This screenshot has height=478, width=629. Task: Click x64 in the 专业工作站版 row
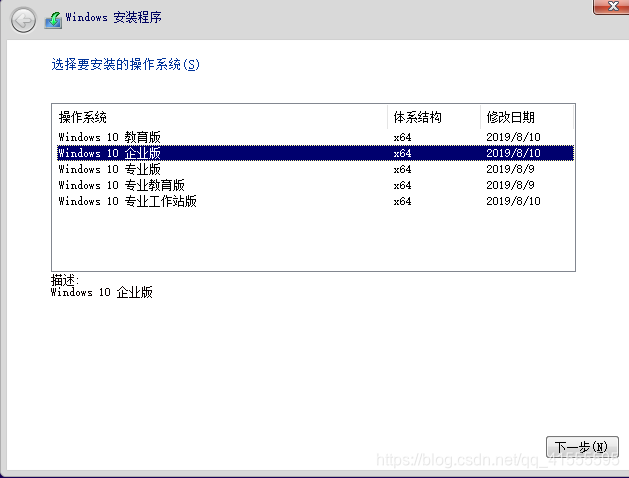(x=402, y=202)
